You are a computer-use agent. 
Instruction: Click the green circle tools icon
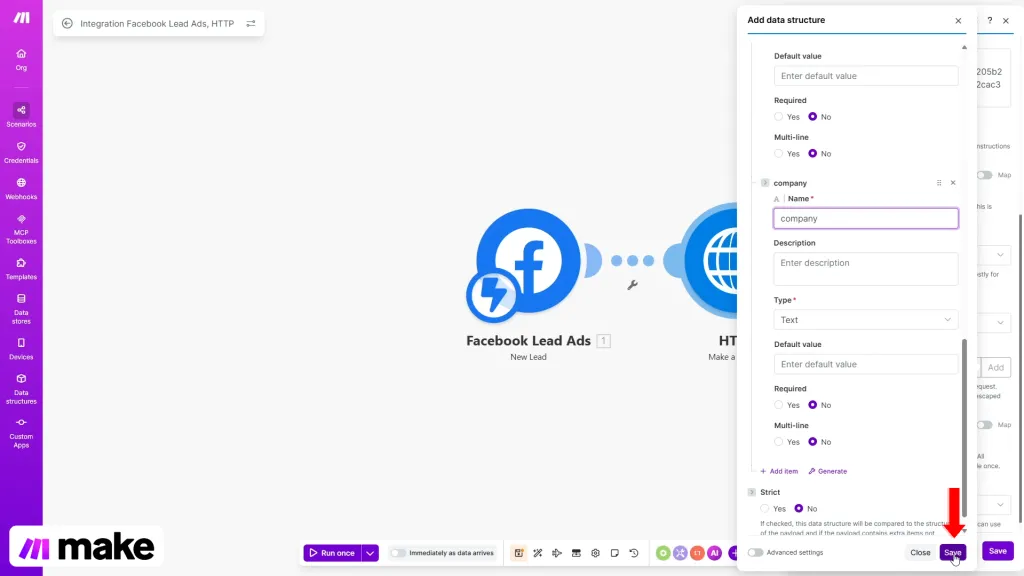pyautogui.click(x=663, y=553)
